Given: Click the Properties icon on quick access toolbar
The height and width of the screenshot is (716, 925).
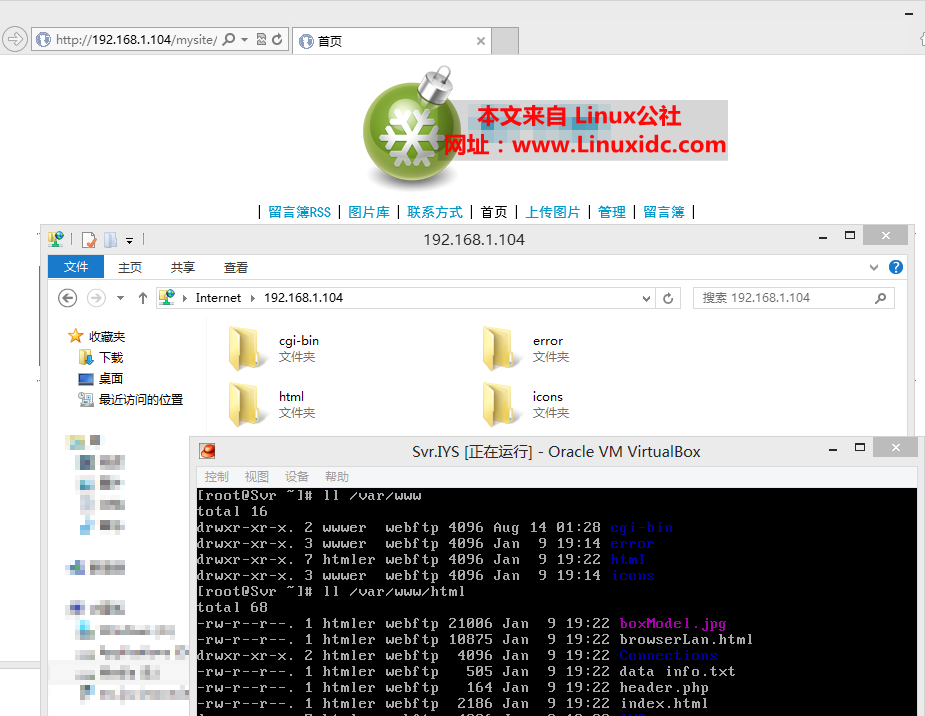Looking at the screenshot, I should (89, 239).
